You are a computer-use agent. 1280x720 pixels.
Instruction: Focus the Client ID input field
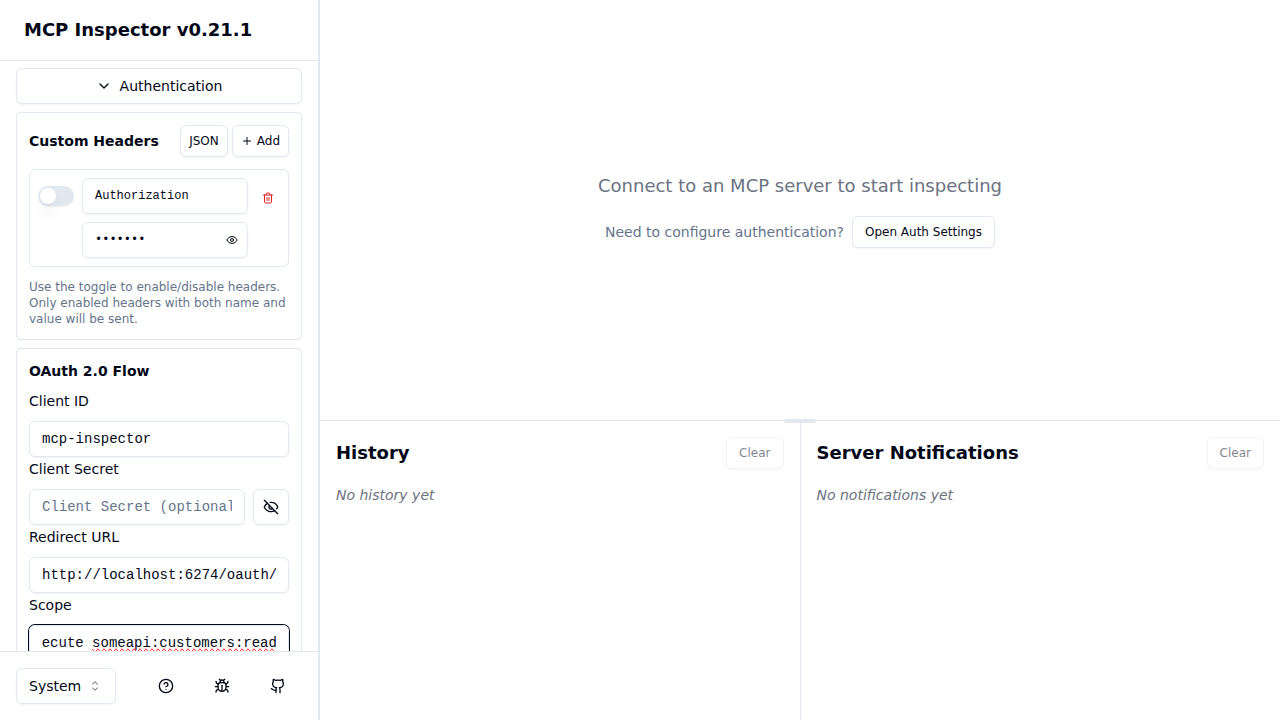click(x=158, y=439)
